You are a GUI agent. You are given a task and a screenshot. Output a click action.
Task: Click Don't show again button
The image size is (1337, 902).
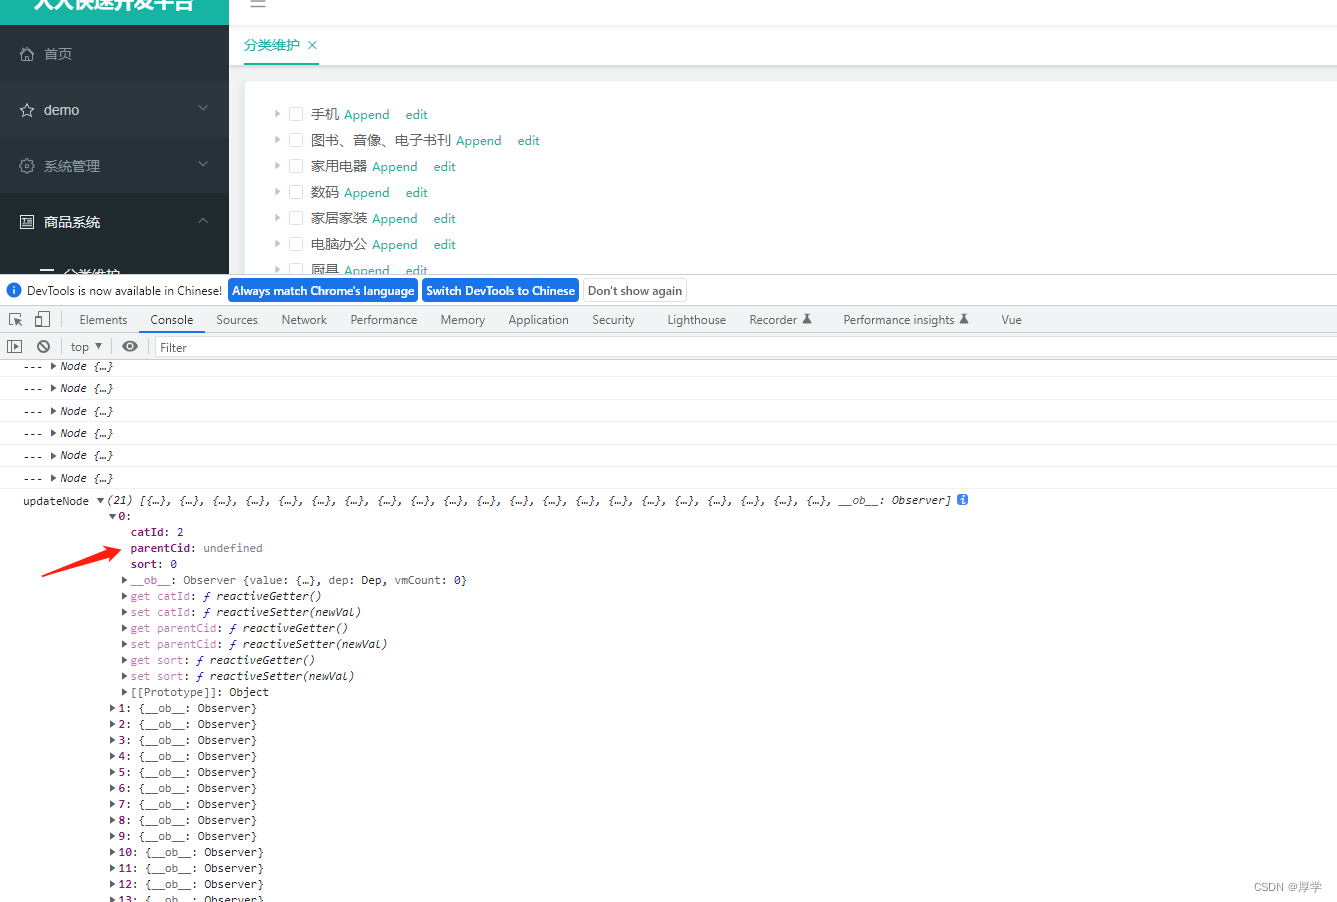pyautogui.click(x=635, y=291)
